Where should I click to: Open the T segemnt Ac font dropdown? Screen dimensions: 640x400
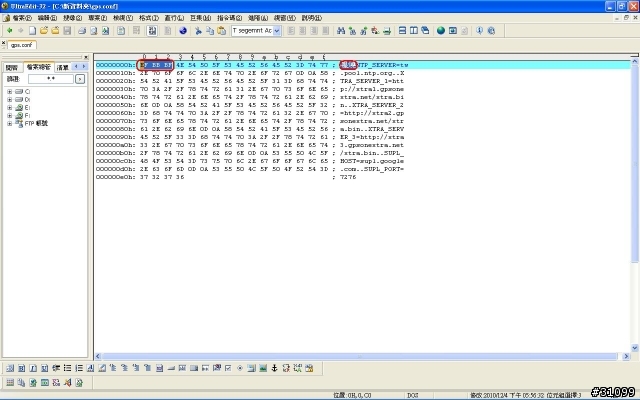[277, 31]
